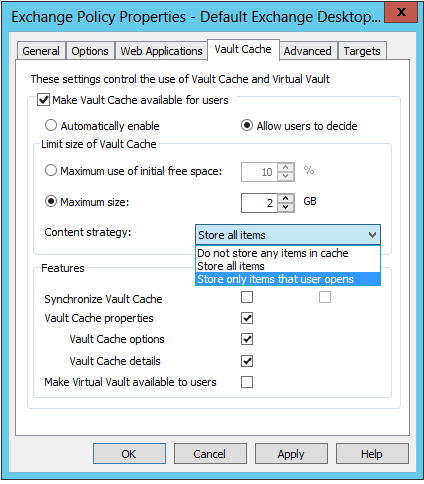Screen dimensions: 424x484
Task: Apply the policy settings
Action: (x=291, y=454)
